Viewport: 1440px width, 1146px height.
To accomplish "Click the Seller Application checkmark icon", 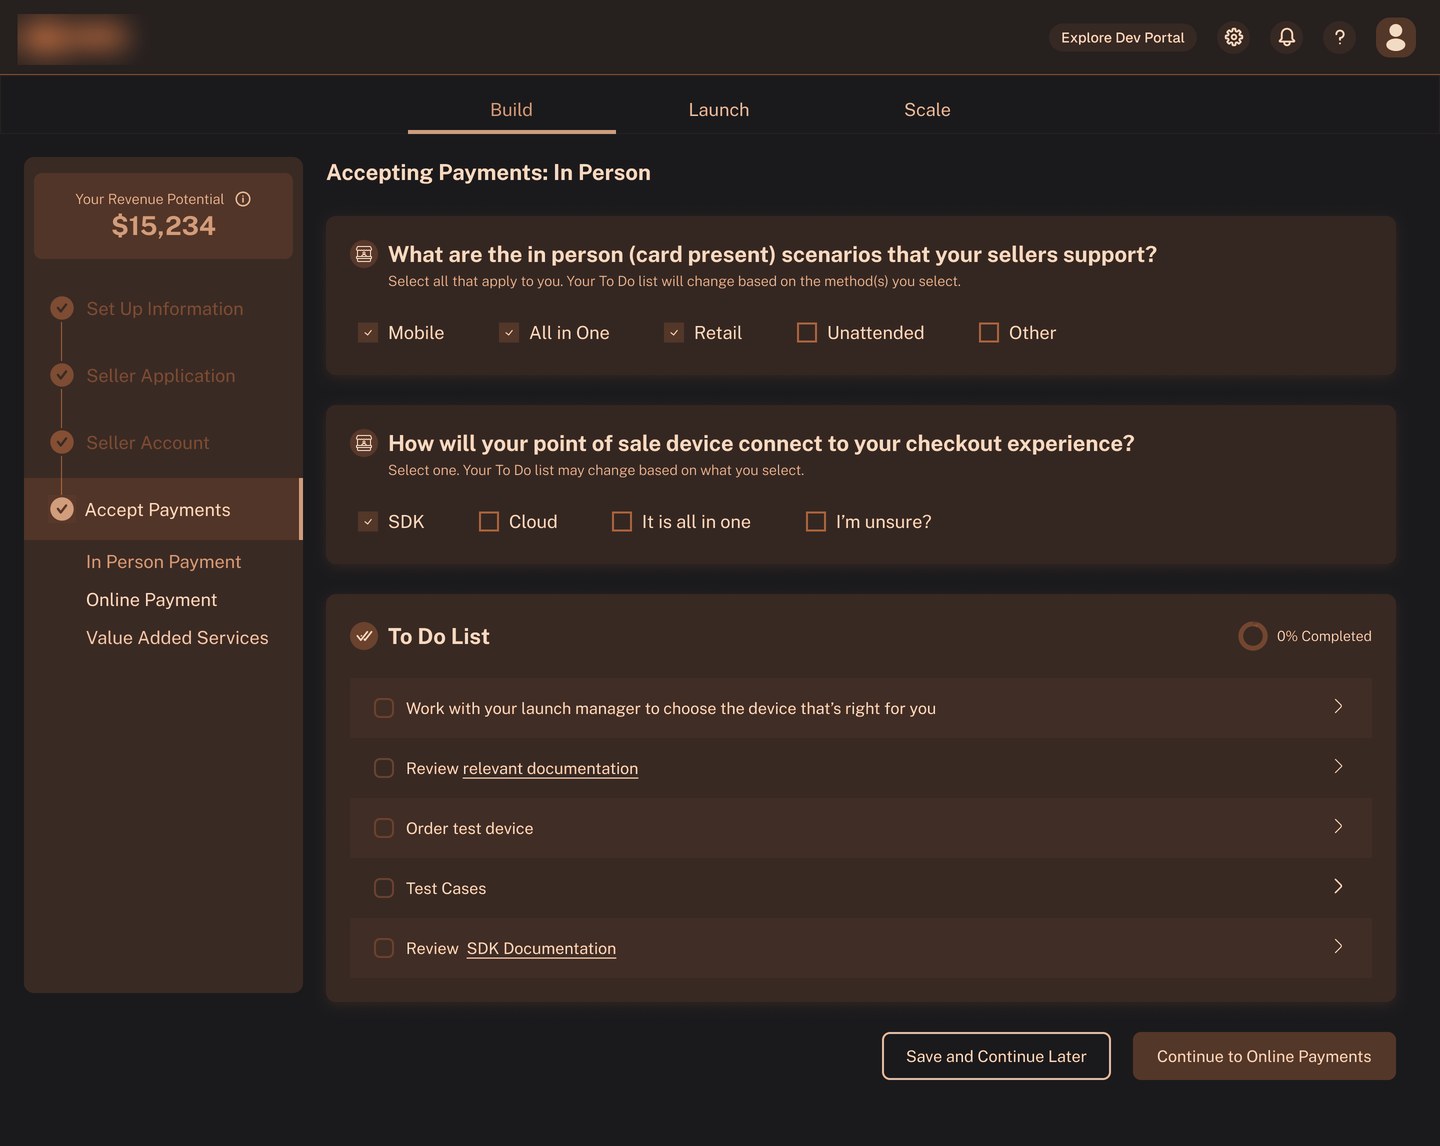I will pyautogui.click(x=62, y=375).
